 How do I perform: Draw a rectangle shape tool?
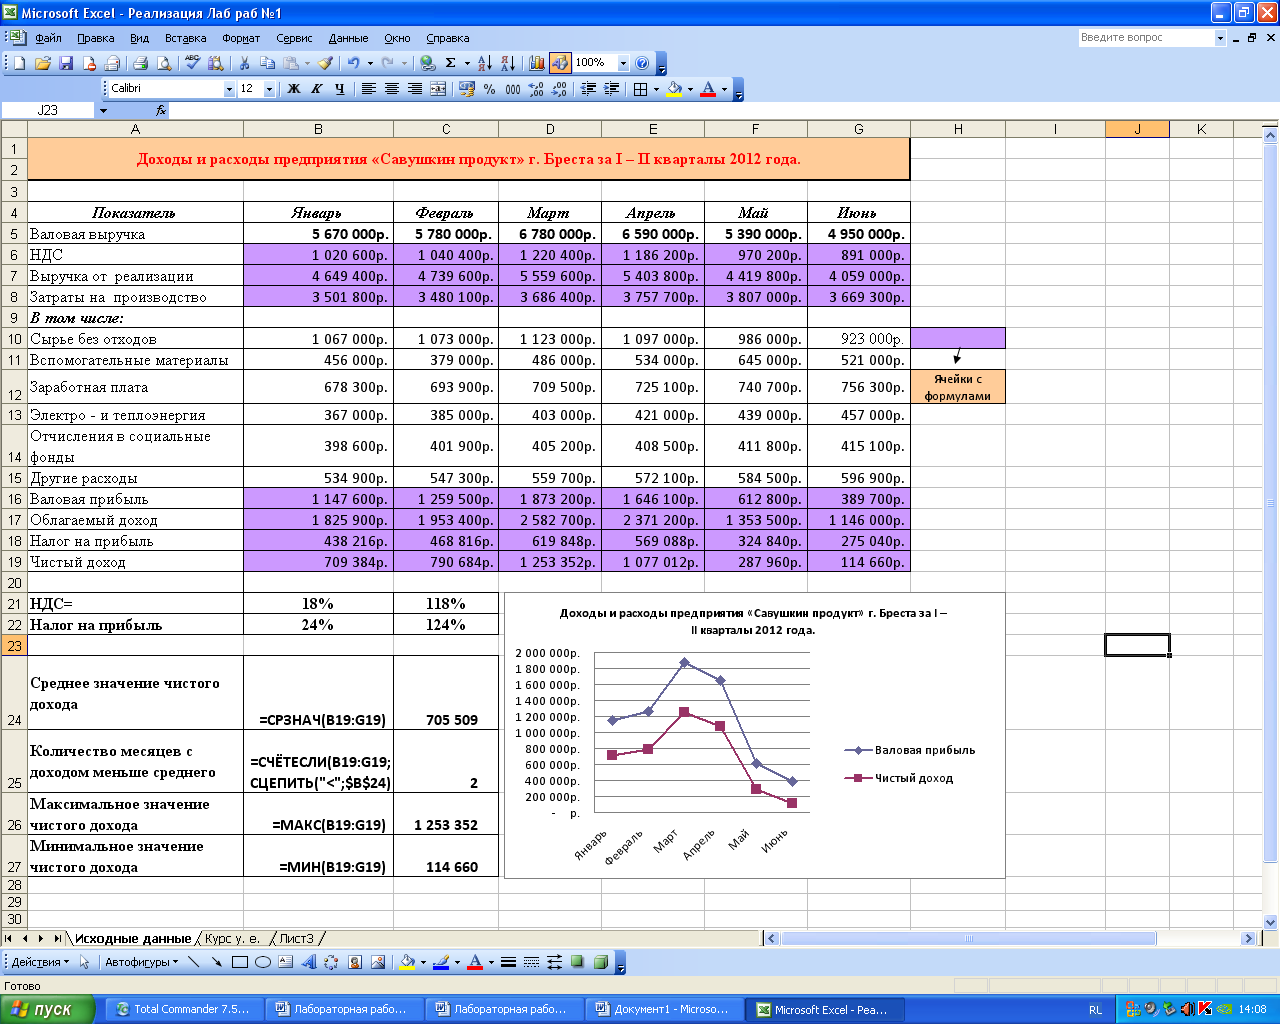[x=240, y=962]
